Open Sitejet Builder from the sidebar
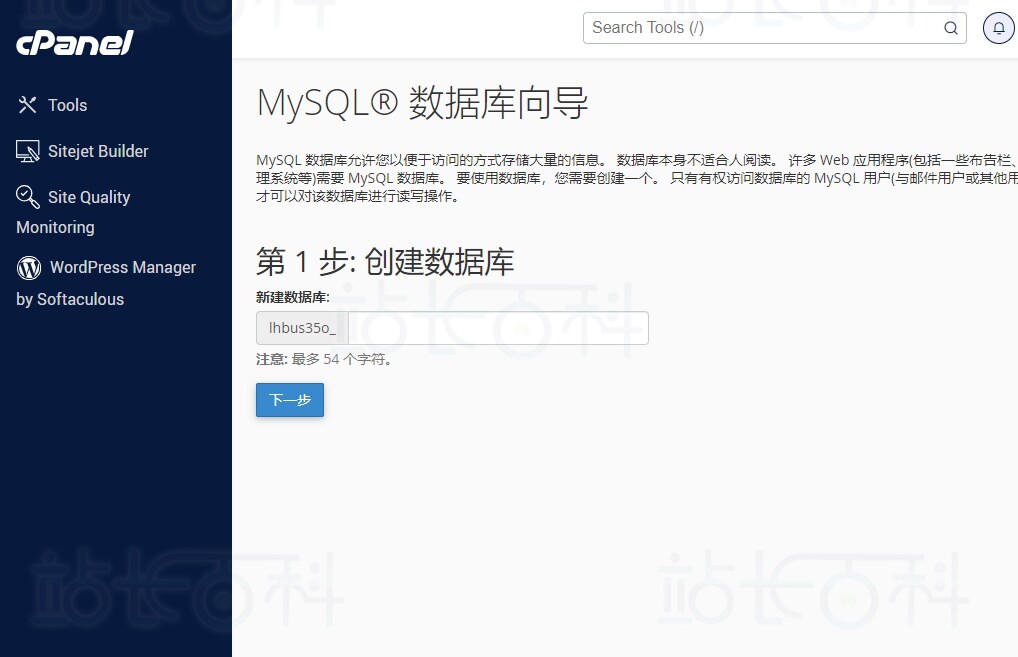 [x=82, y=151]
